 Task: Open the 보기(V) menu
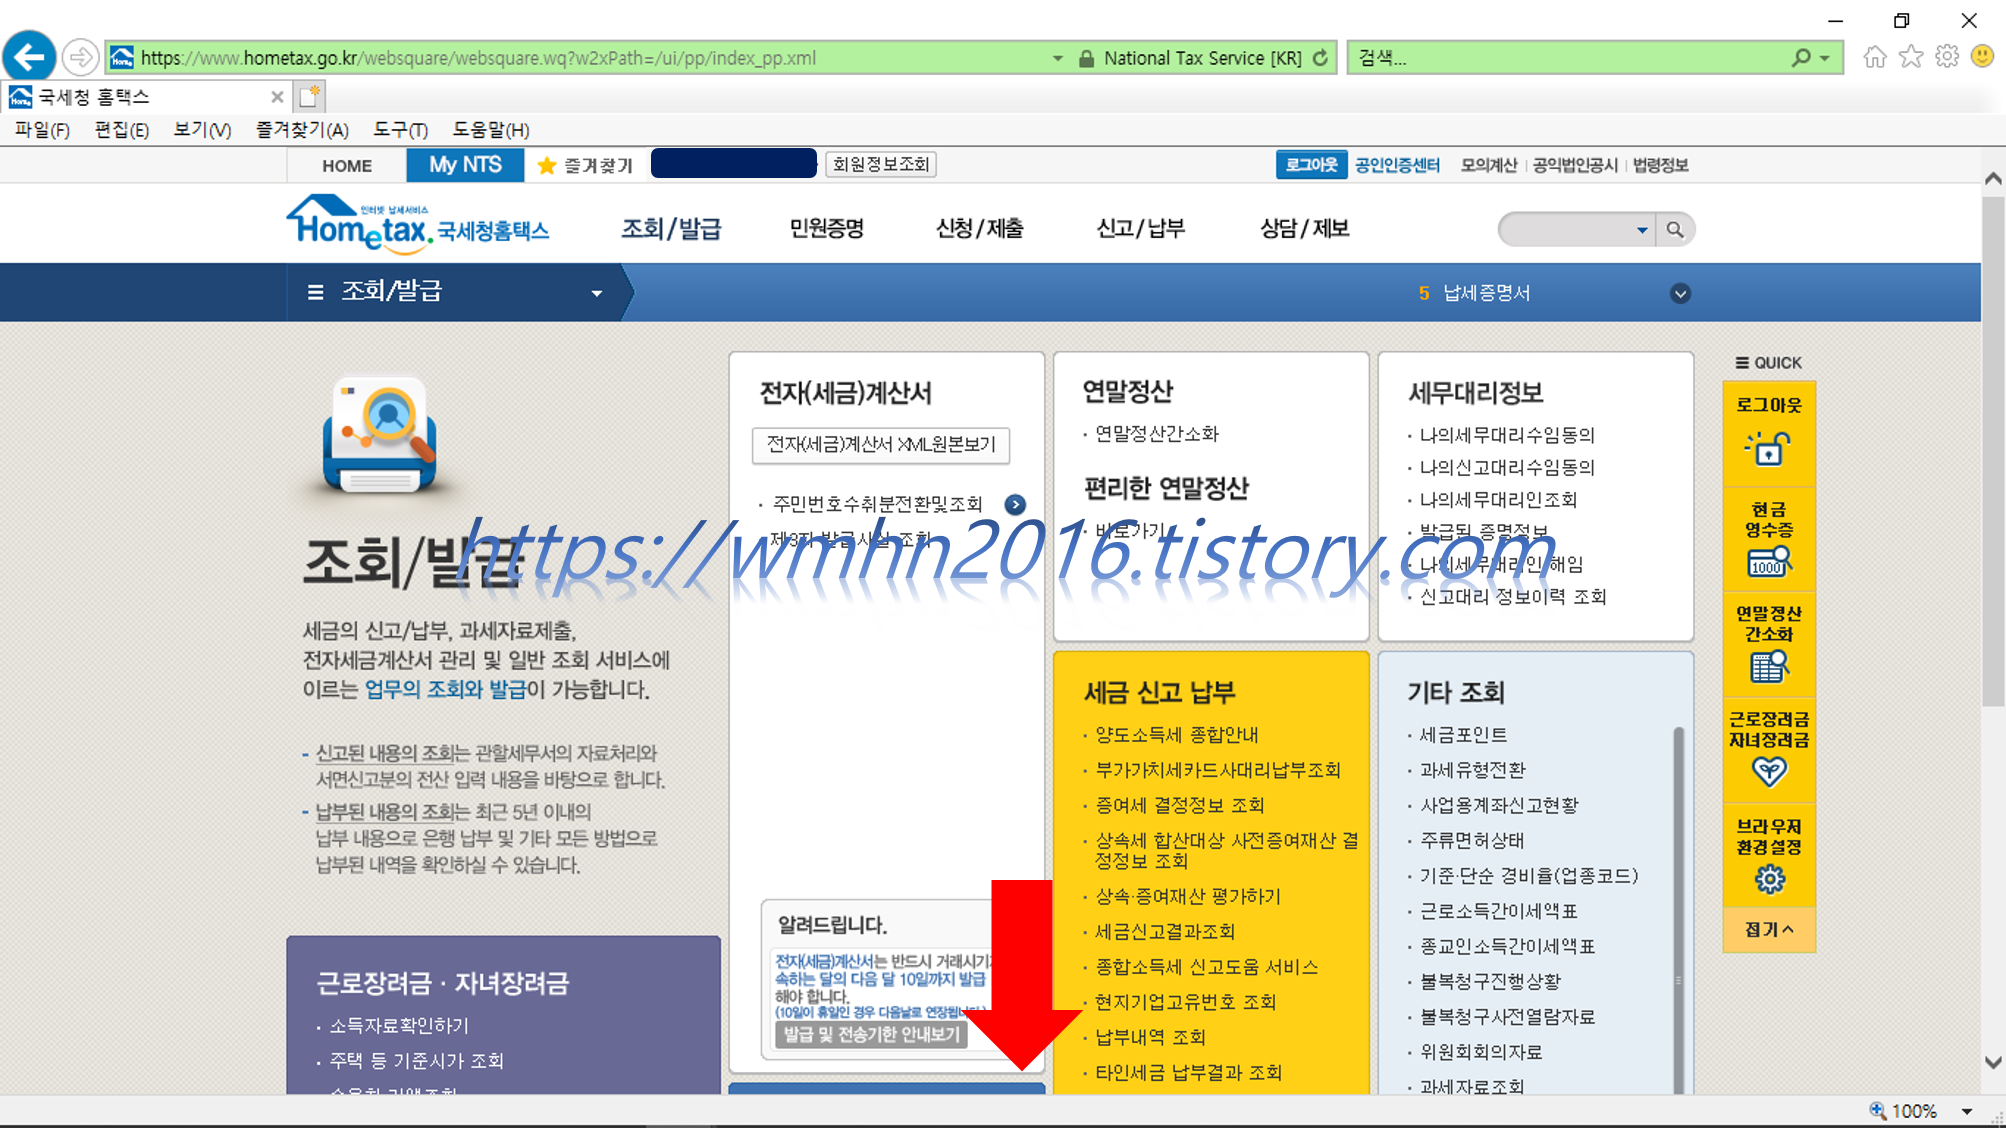[202, 130]
